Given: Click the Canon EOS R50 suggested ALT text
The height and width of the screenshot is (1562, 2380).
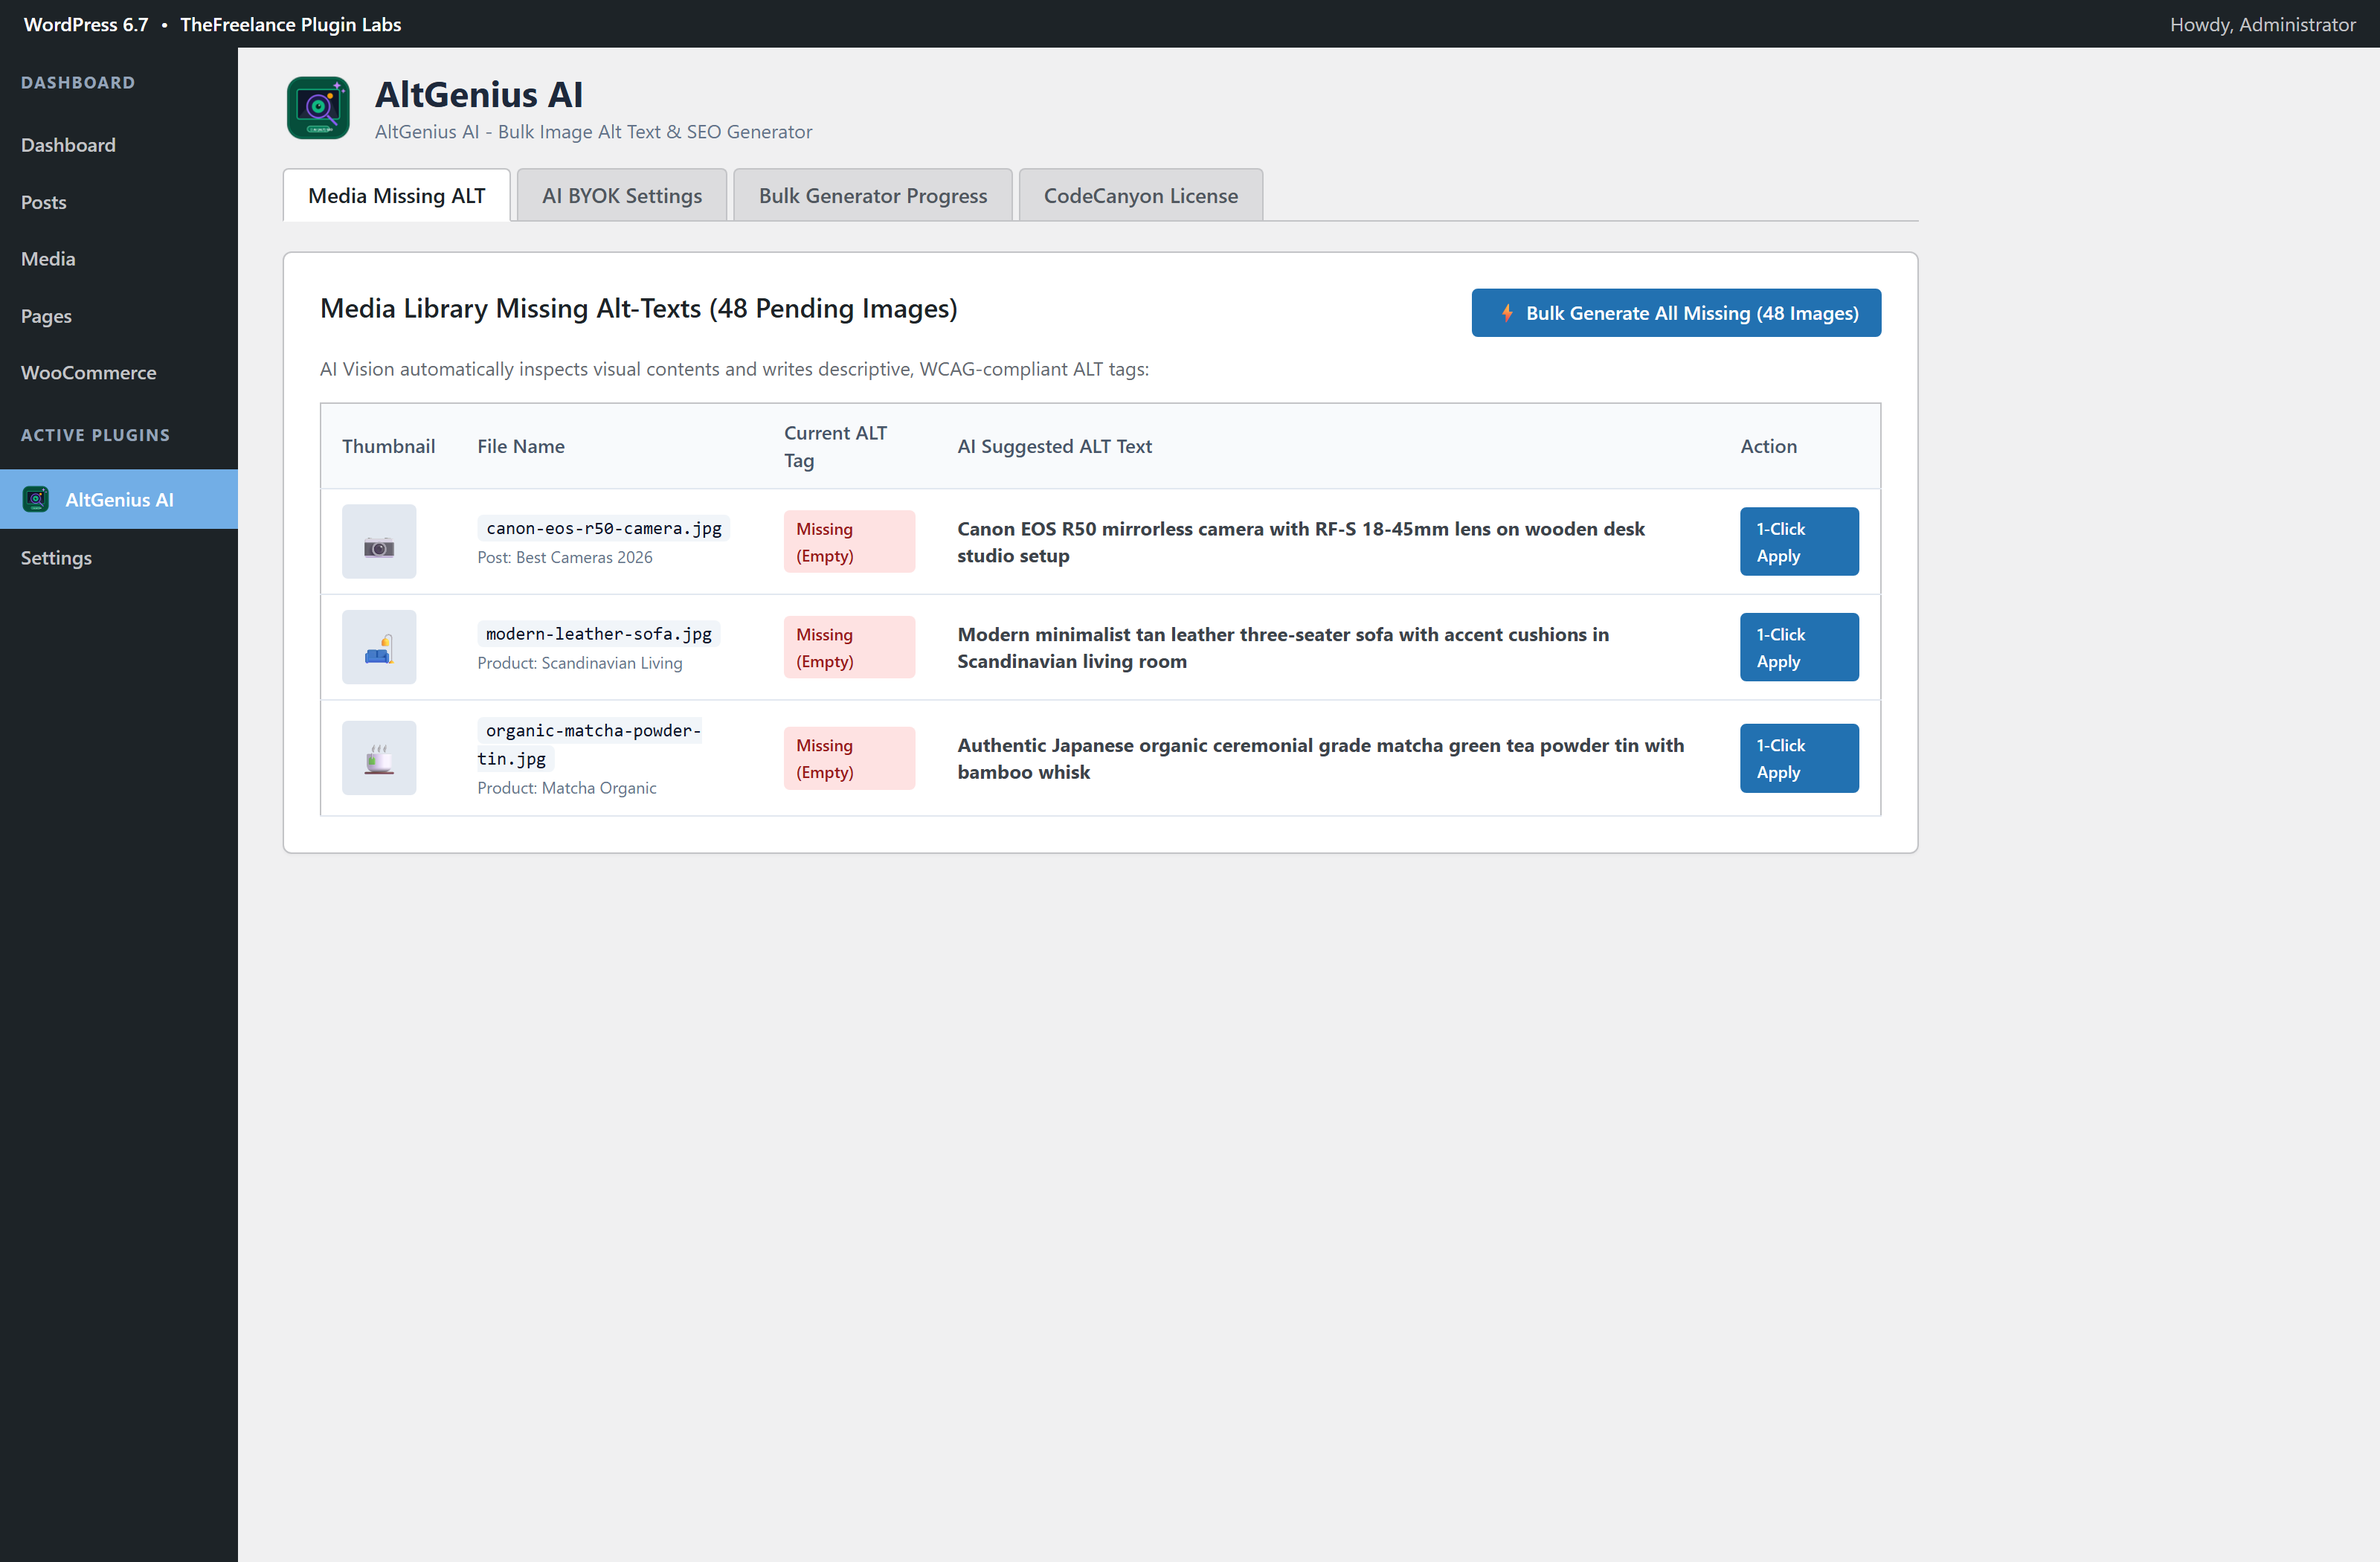Looking at the screenshot, I should point(1301,541).
